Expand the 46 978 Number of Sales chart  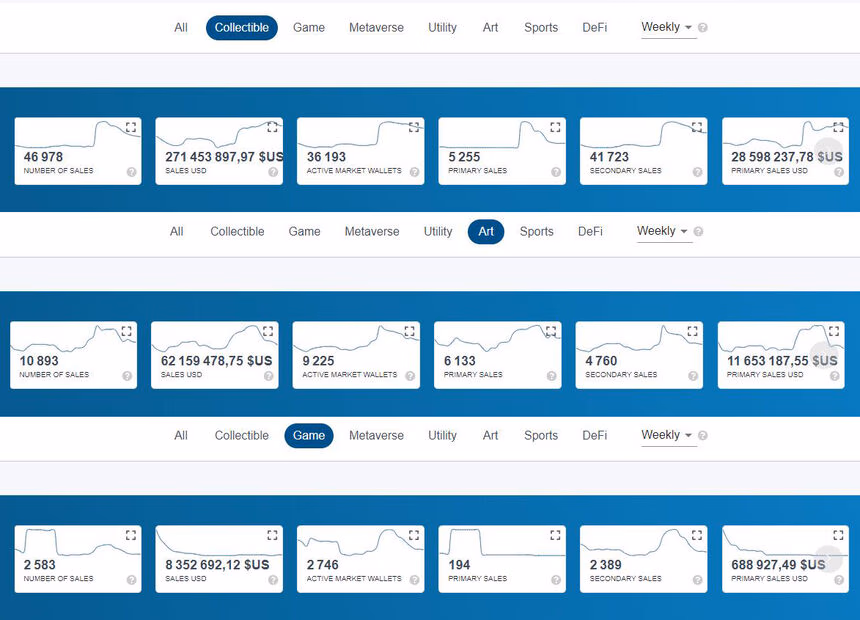(131, 128)
